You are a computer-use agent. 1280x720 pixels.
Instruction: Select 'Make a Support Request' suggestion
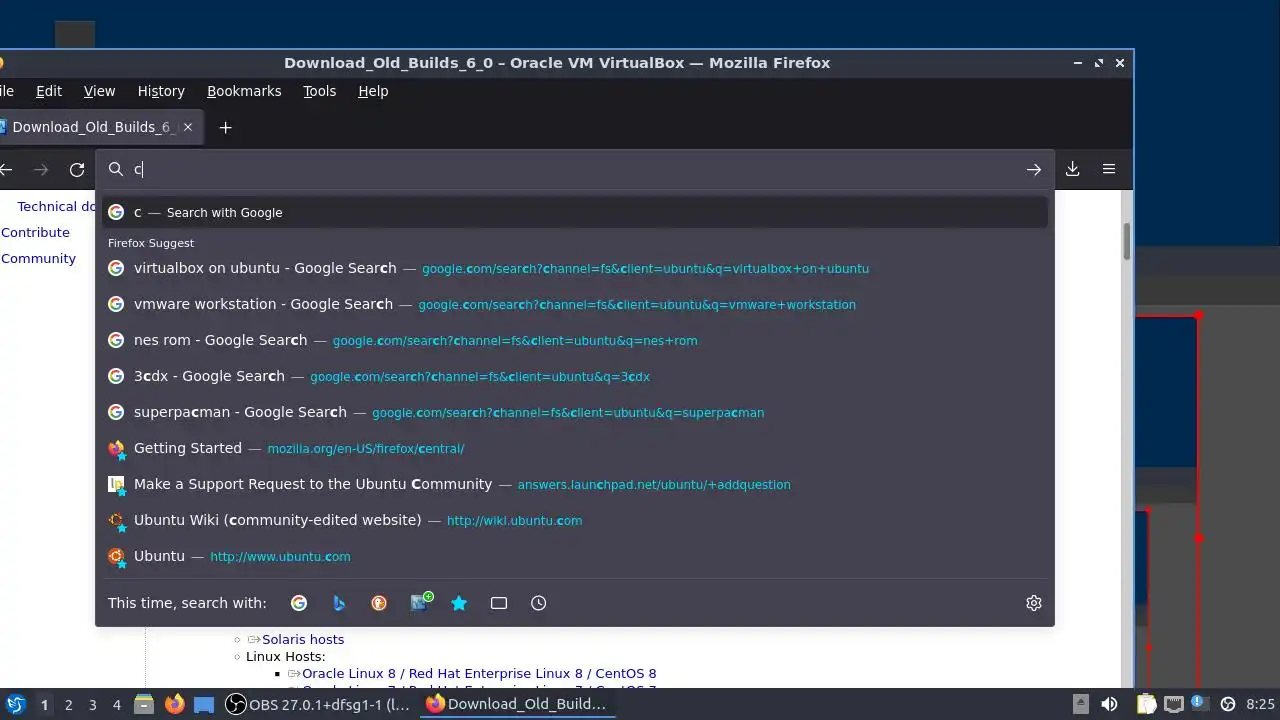click(575, 484)
